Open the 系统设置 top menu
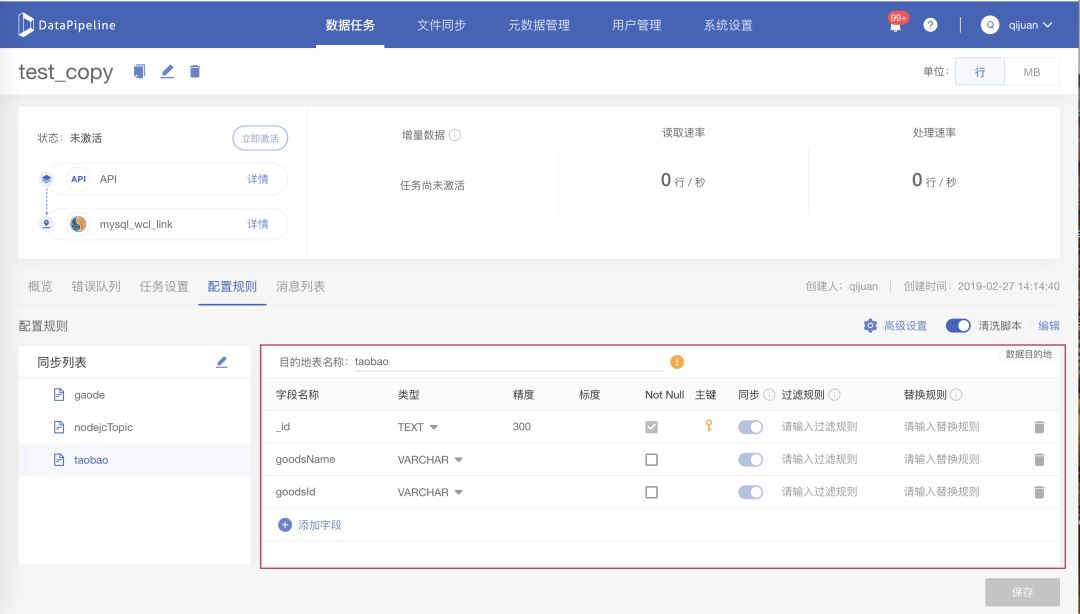 (x=728, y=25)
